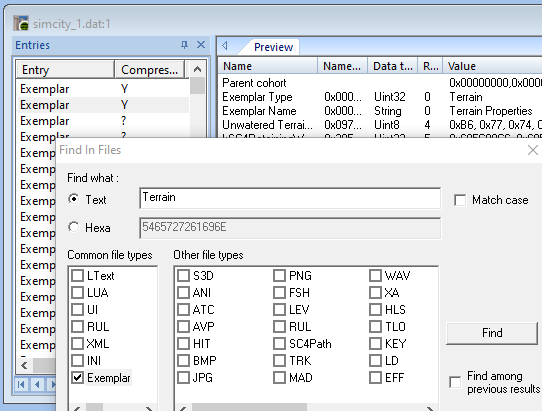Check the PNG file type
The image size is (542, 411).
pos(279,275)
